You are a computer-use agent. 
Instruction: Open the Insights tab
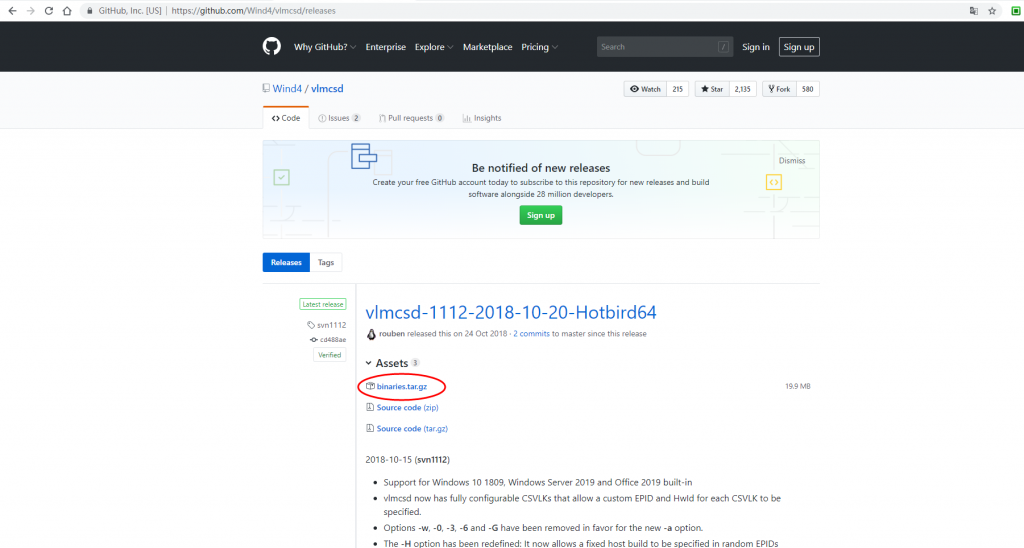(x=482, y=118)
